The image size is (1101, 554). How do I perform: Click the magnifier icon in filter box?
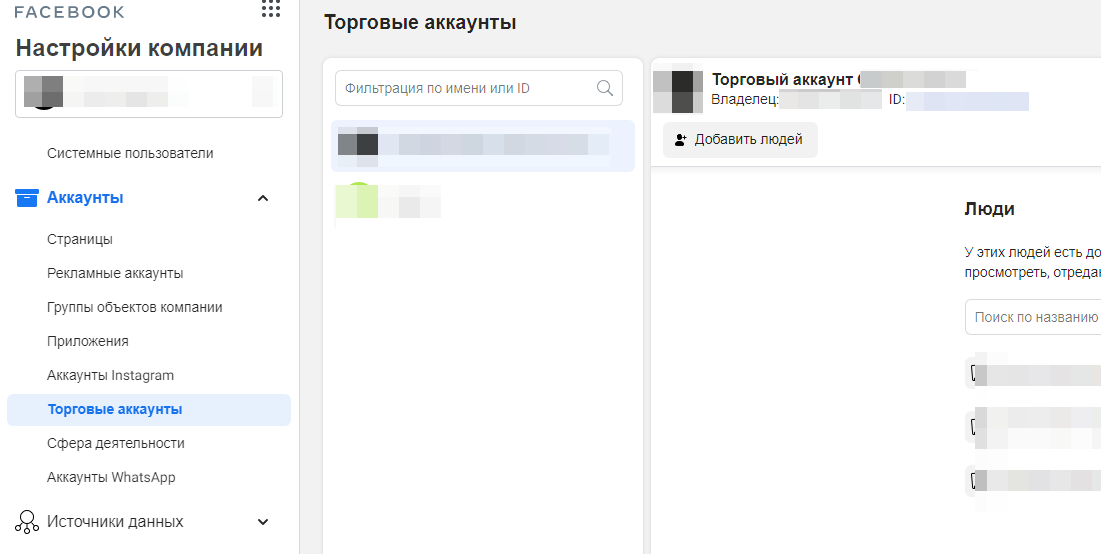(x=604, y=88)
